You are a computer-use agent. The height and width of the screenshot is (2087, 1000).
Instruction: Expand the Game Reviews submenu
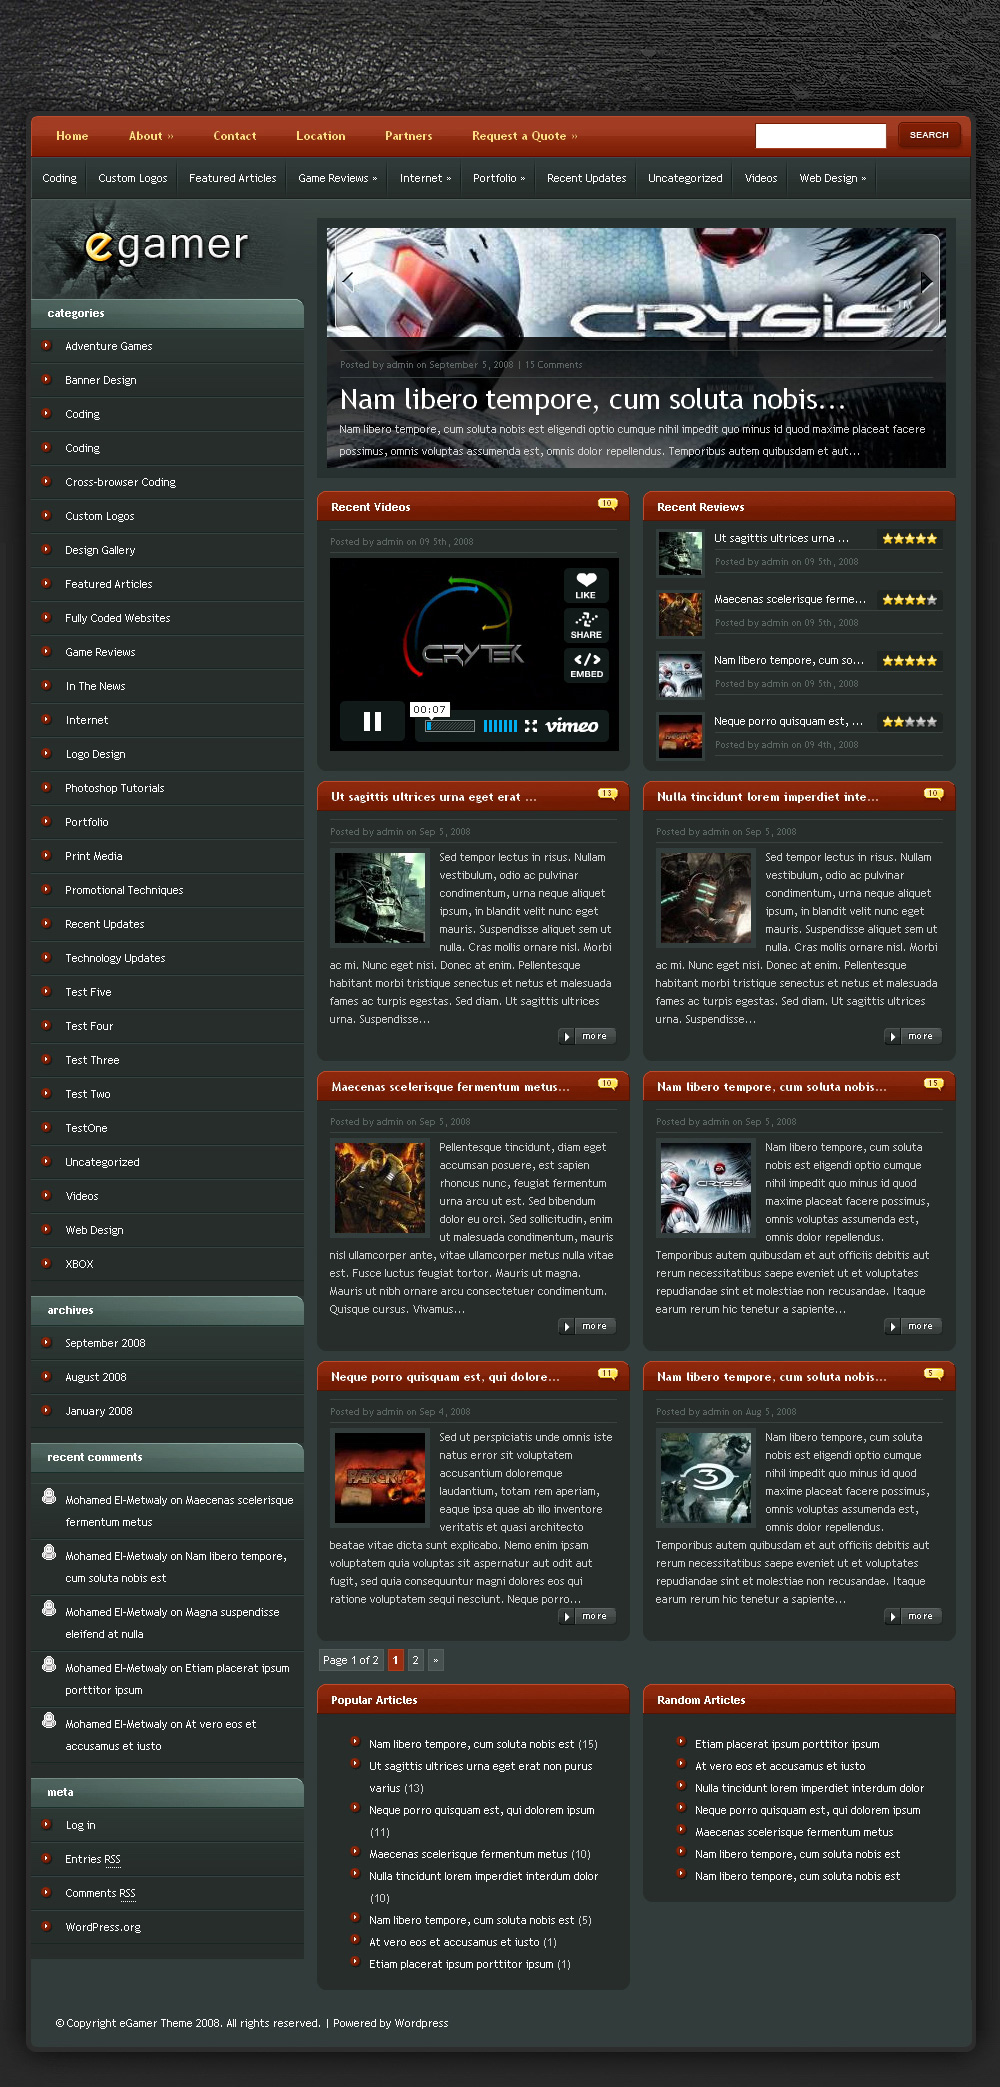point(337,178)
